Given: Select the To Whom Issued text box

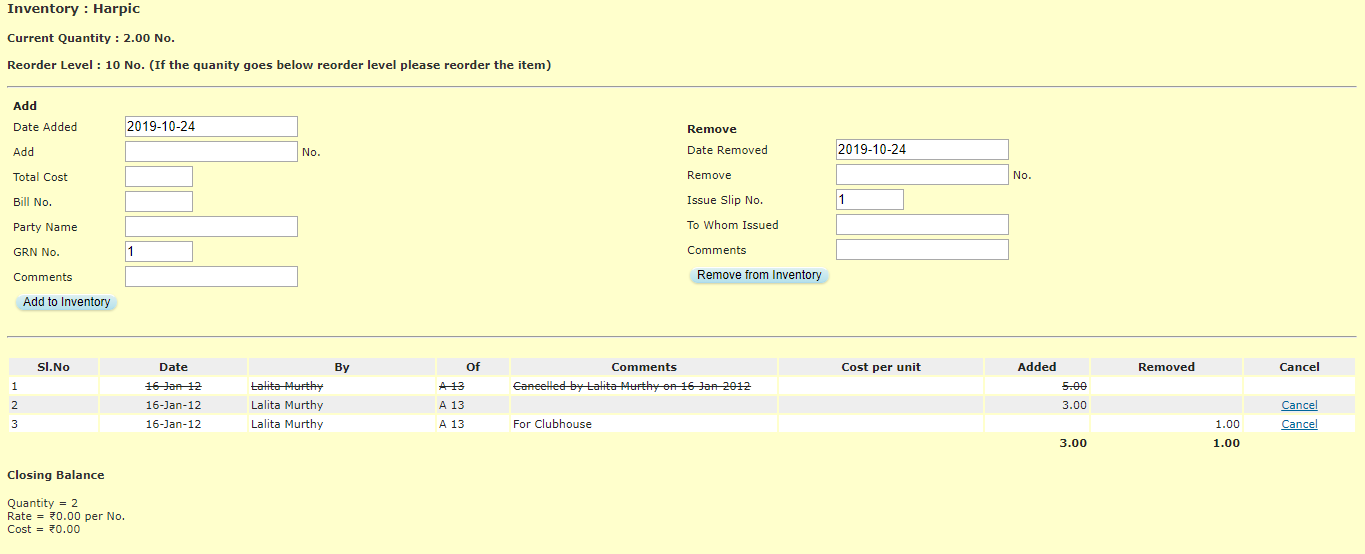Looking at the screenshot, I should tap(922, 225).
